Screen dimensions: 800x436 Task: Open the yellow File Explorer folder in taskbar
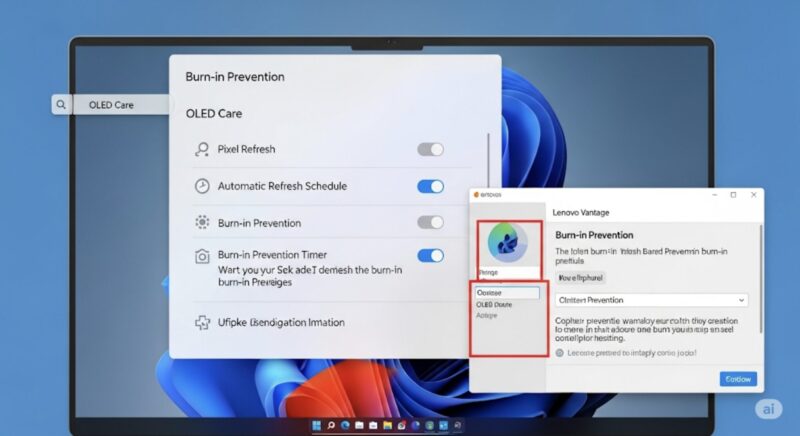pyautogui.click(x=388, y=425)
